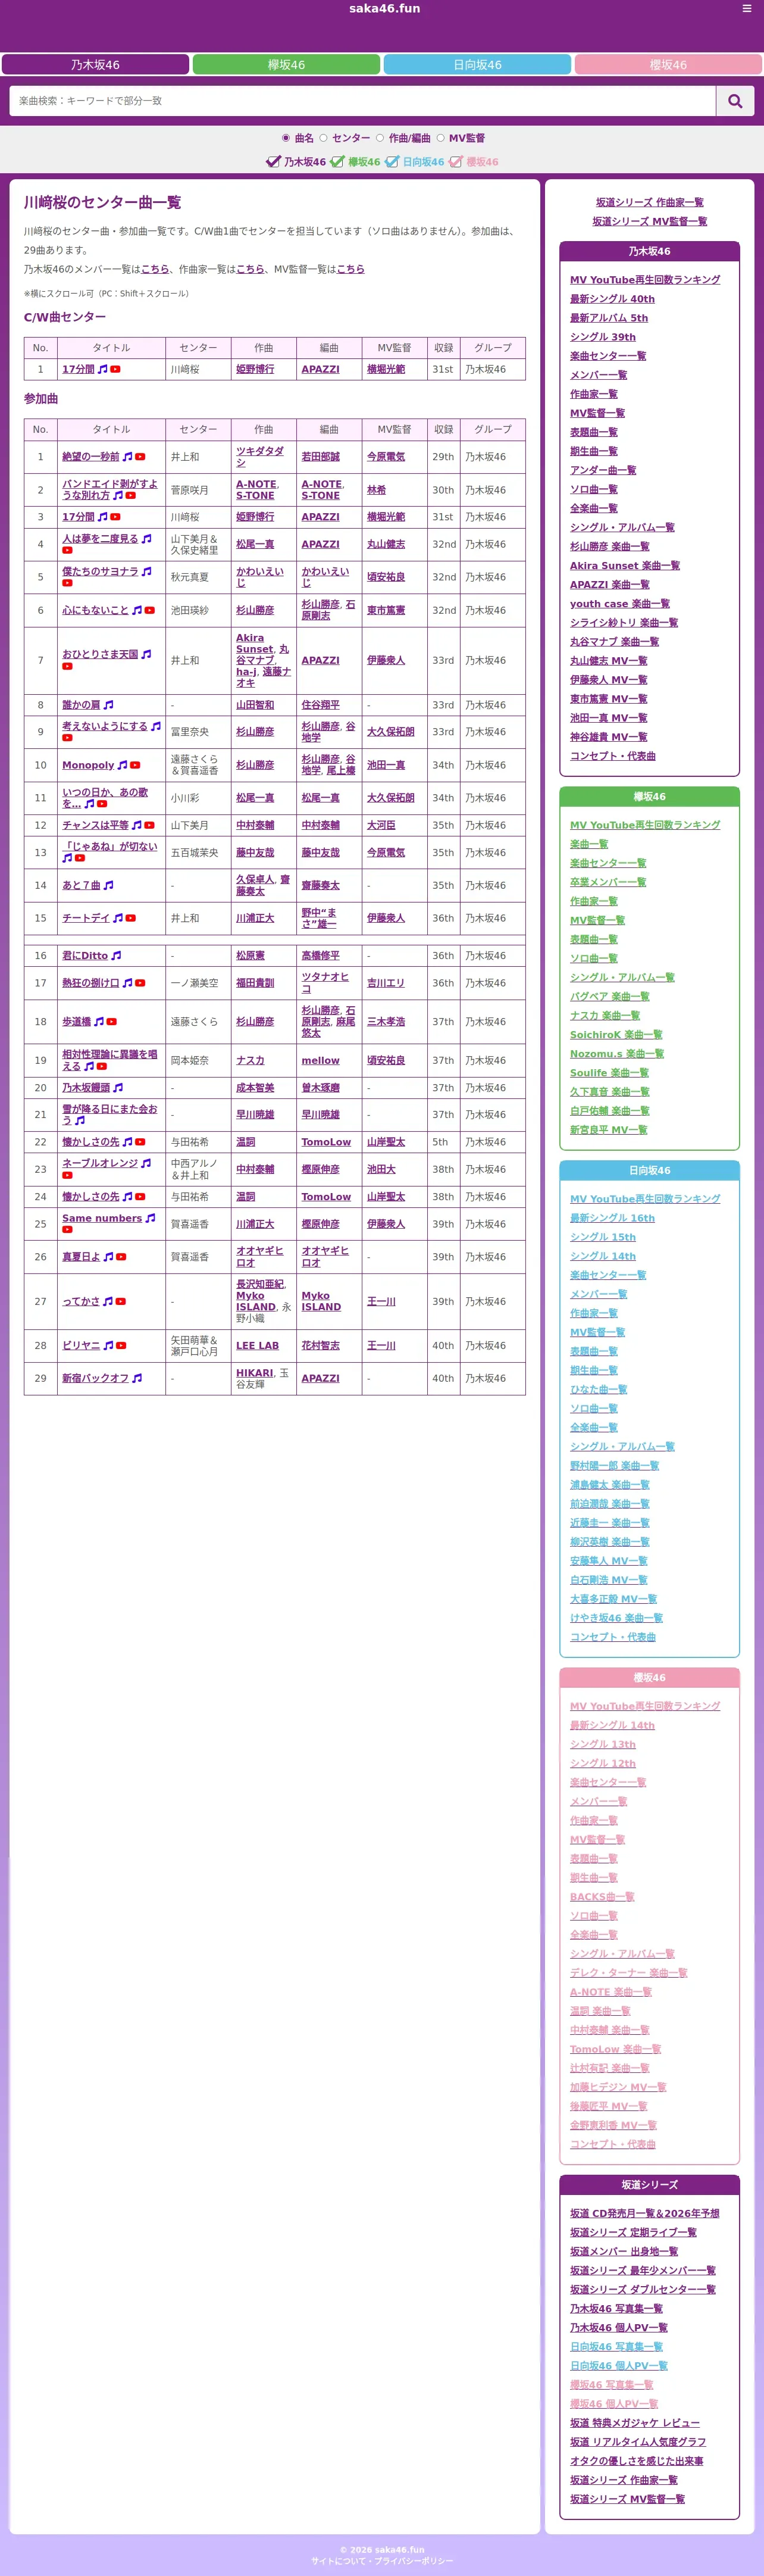Open the blue 日向坂46 tab
764x2576 pixels.
pos(477,65)
